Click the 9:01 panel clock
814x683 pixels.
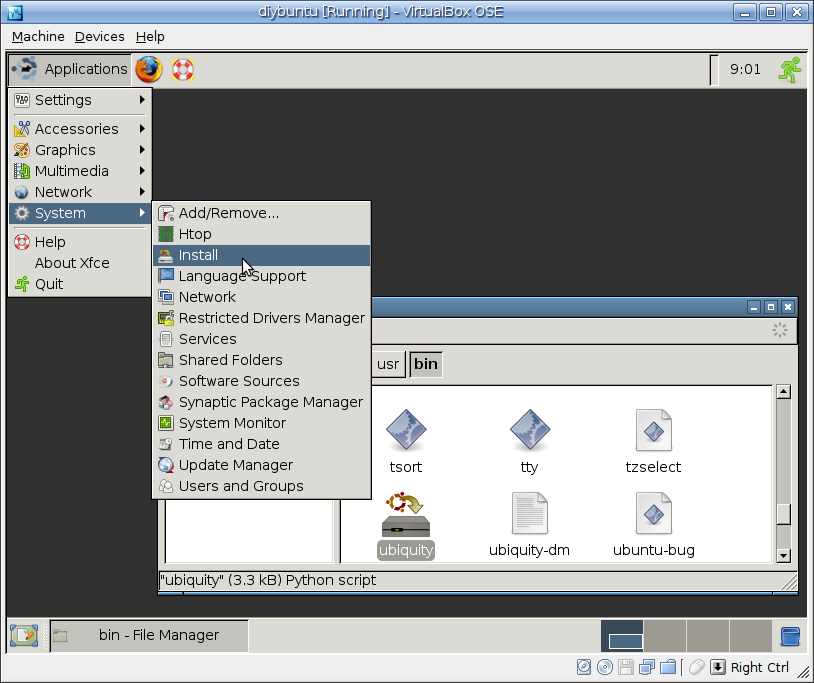(x=745, y=70)
